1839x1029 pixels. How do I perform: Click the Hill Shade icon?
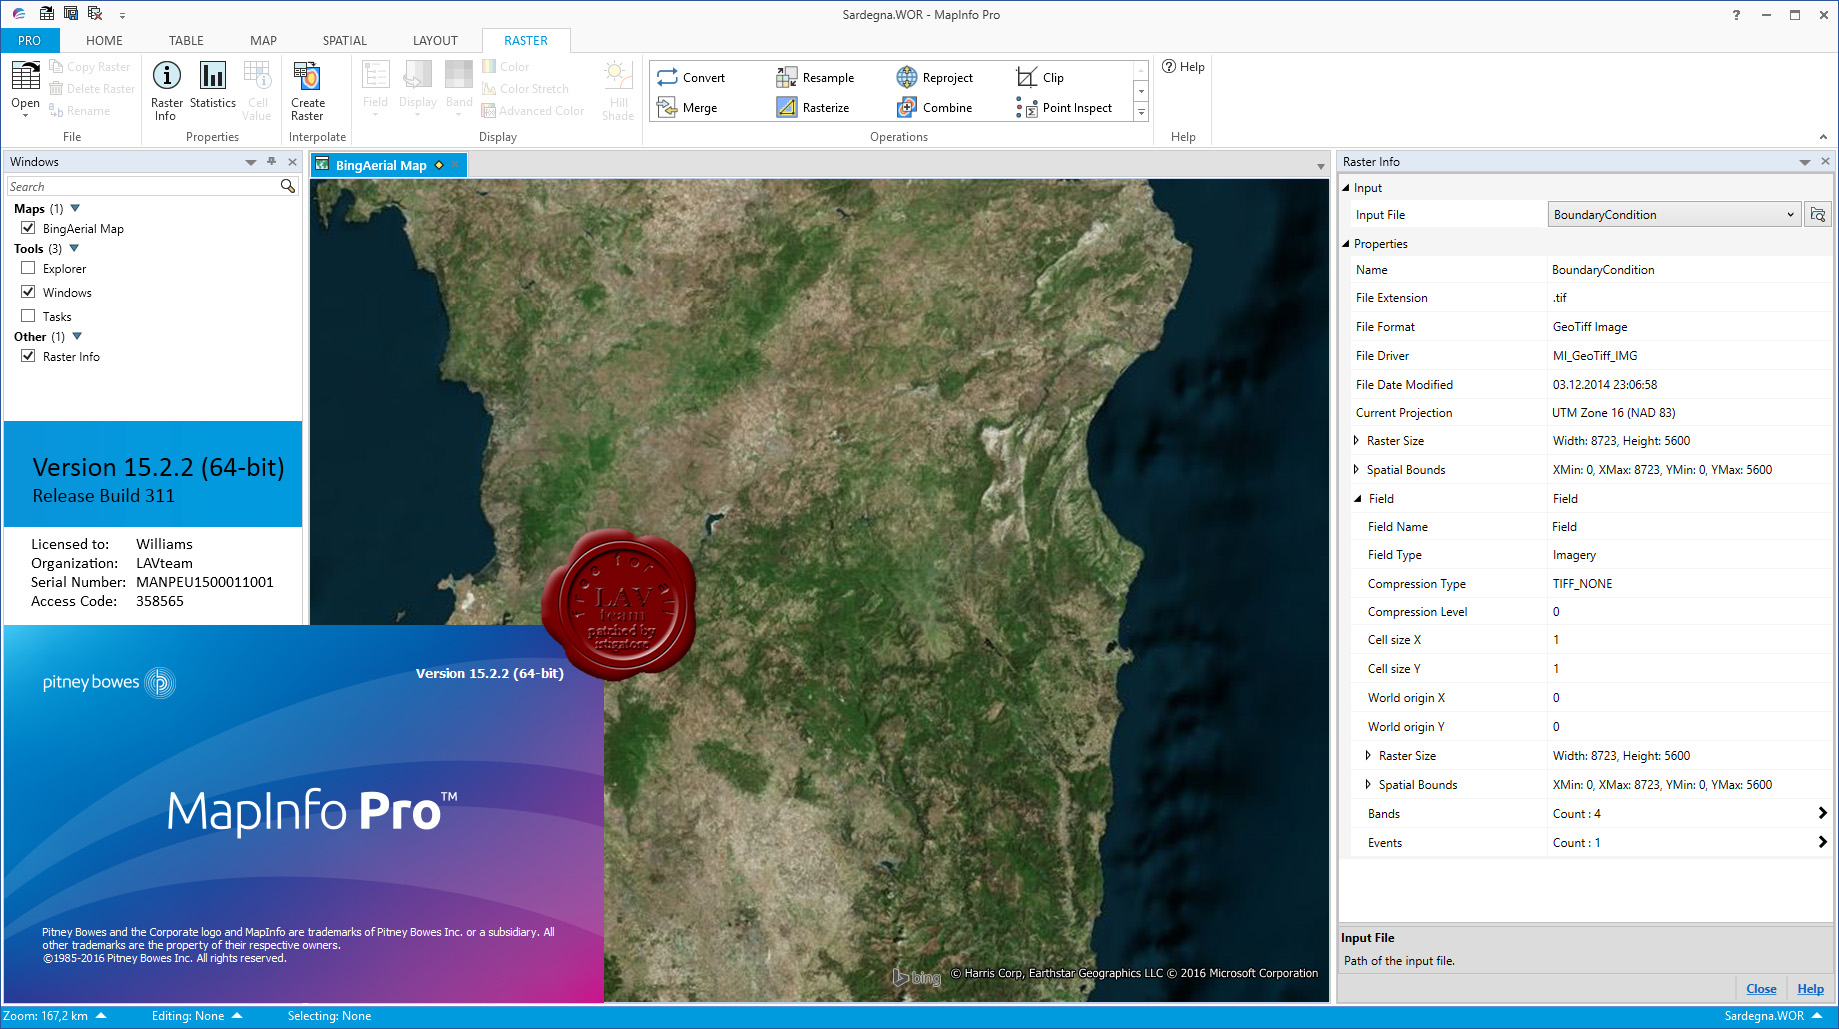click(x=618, y=89)
